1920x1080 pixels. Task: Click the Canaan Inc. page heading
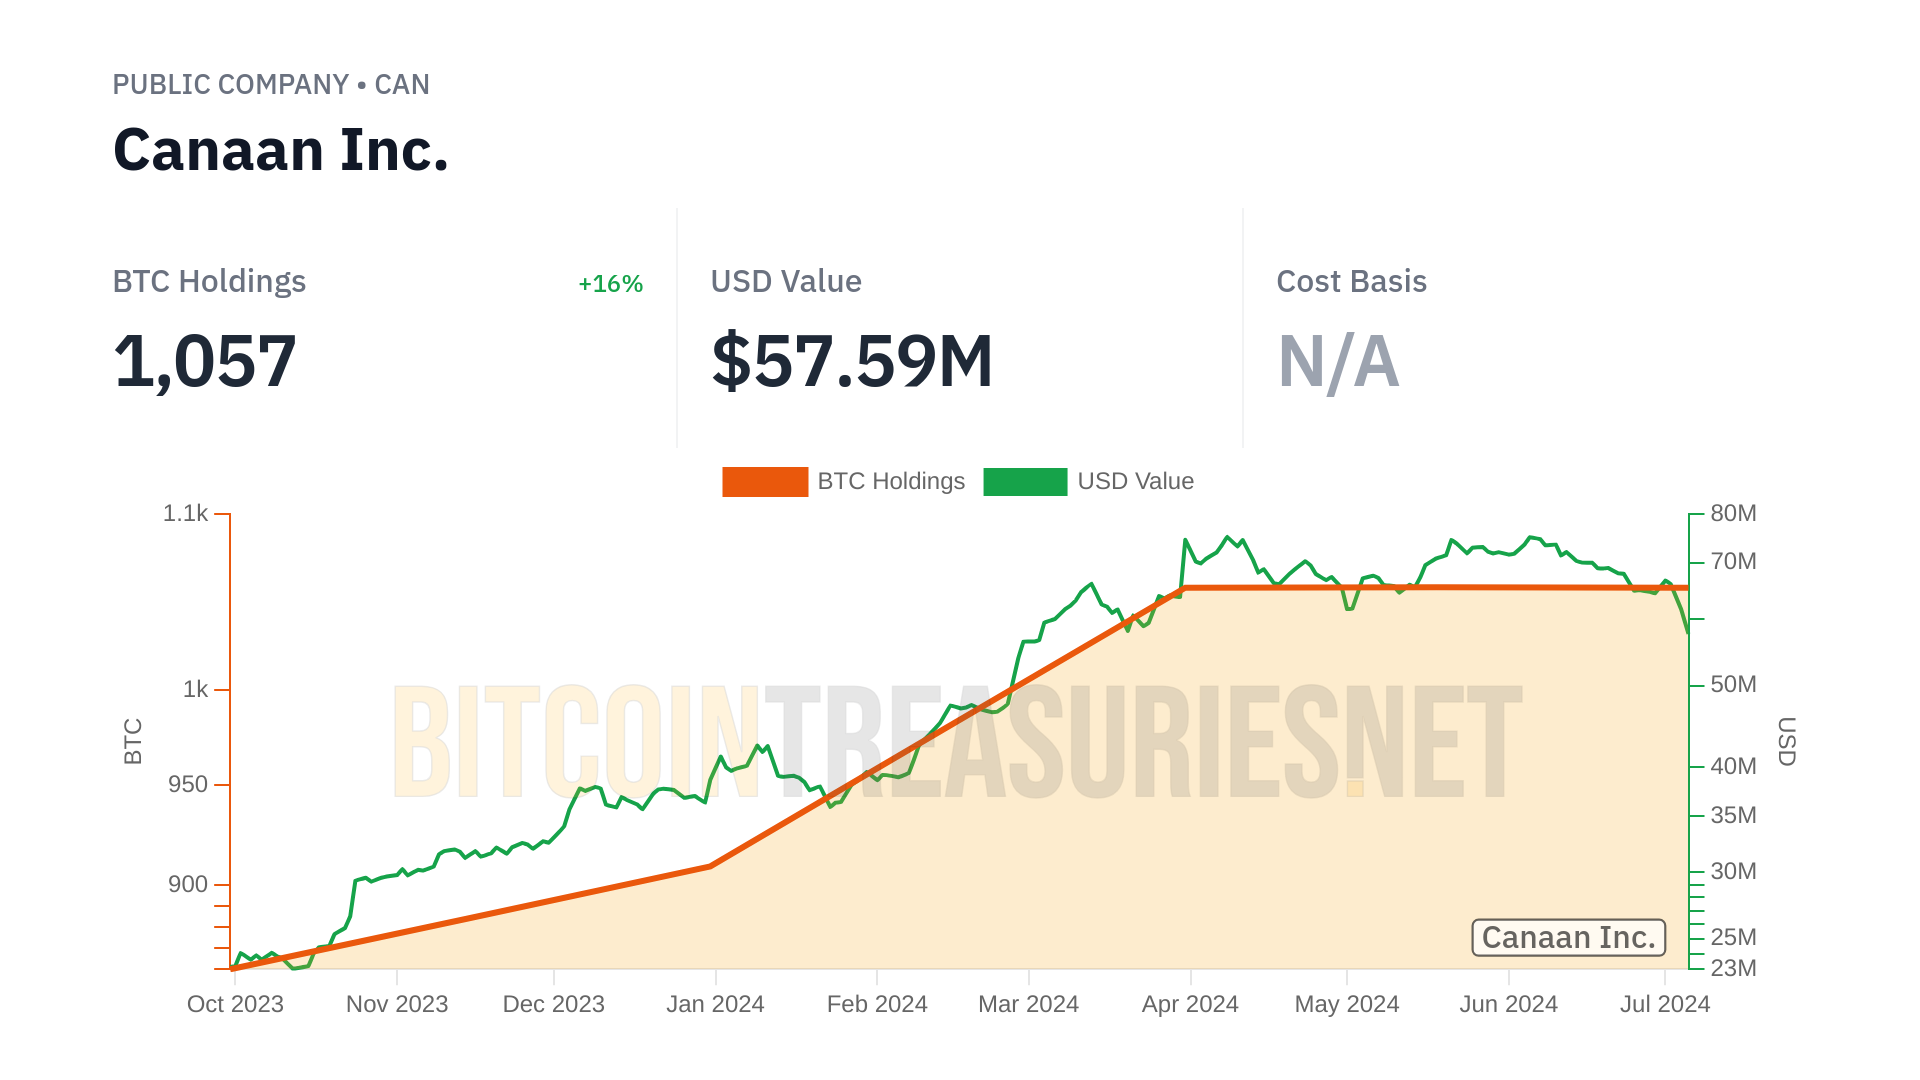[x=281, y=150]
